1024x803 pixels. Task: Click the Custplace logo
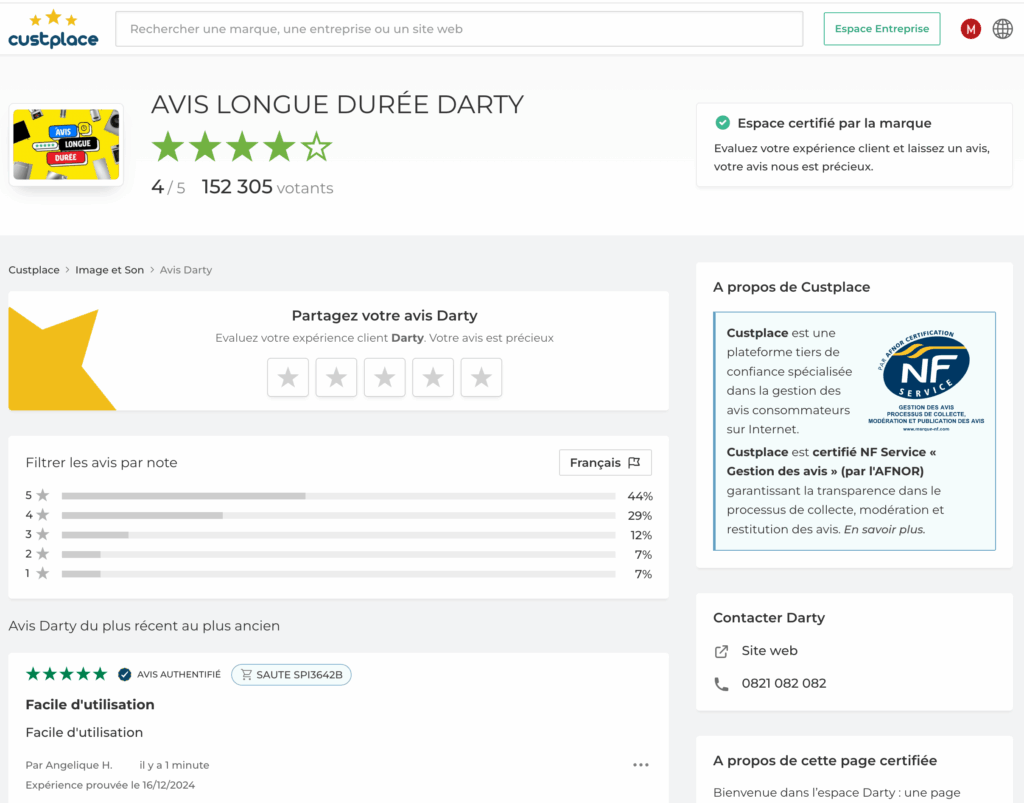pos(53,30)
